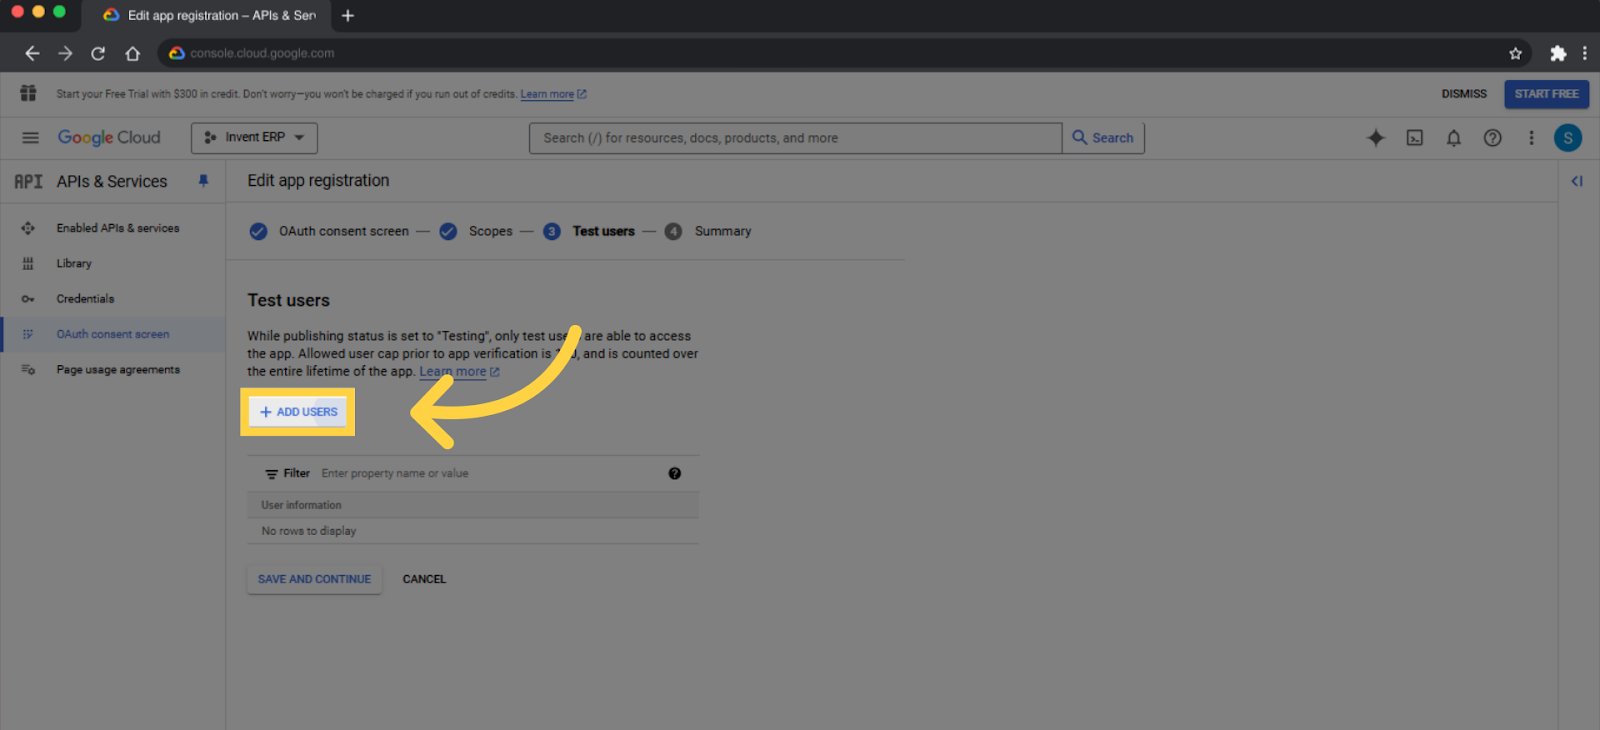This screenshot has width=1600, height=730.
Task: Click the START FREE button
Action: pyautogui.click(x=1546, y=94)
